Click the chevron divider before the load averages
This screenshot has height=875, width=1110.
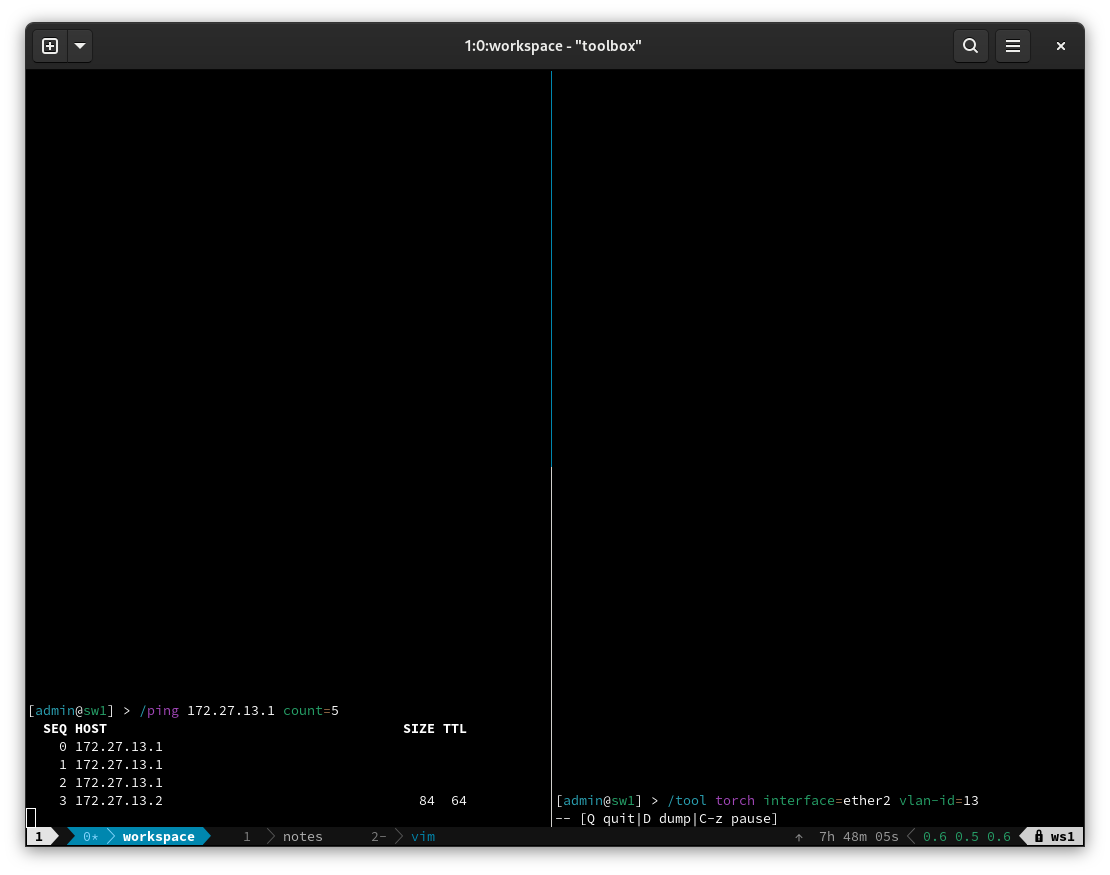911,836
